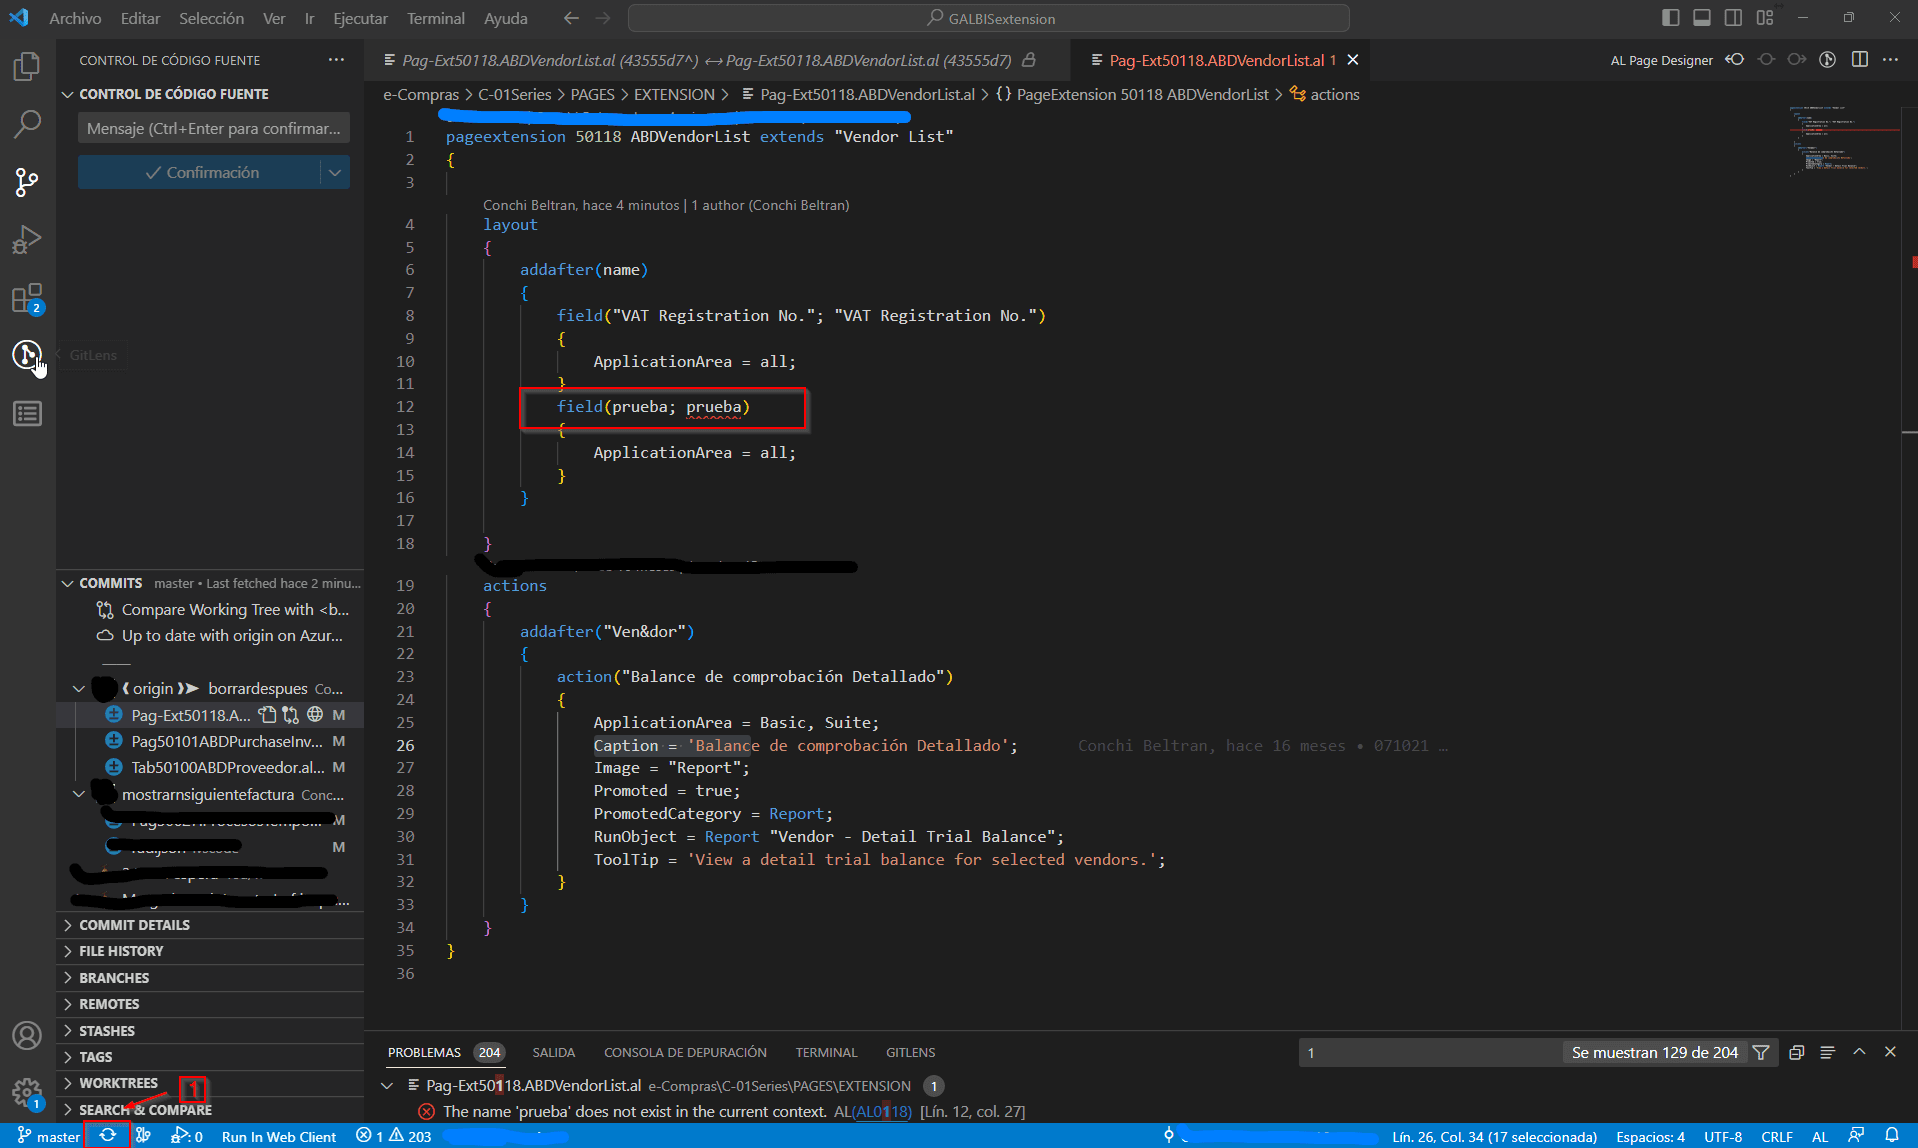The image size is (1918, 1148).
Task: Close the bottom panel
Action: [x=1890, y=1052]
